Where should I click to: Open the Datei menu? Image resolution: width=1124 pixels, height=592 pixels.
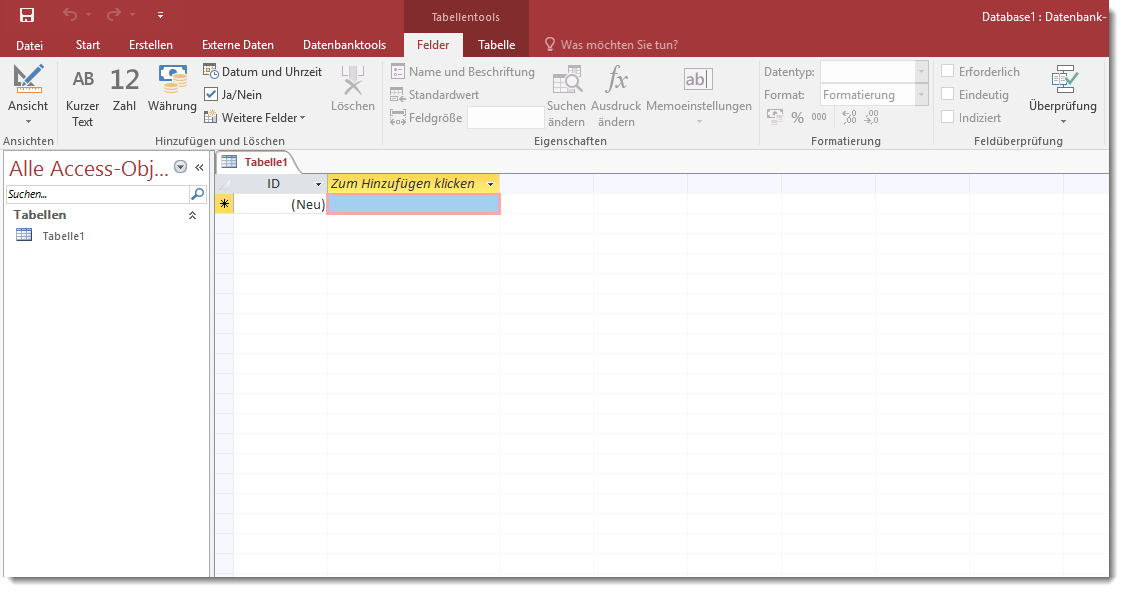30,45
